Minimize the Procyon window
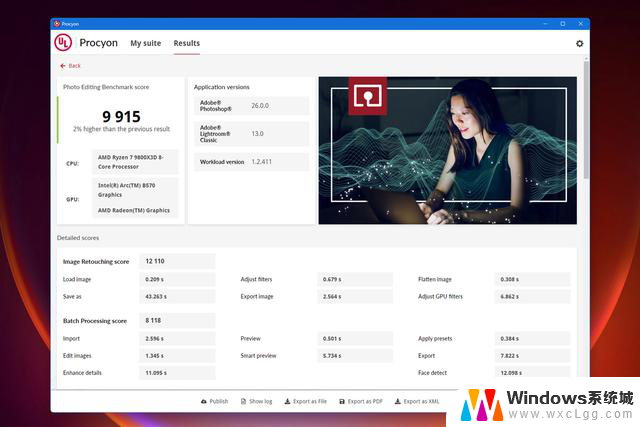 [545, 24]
